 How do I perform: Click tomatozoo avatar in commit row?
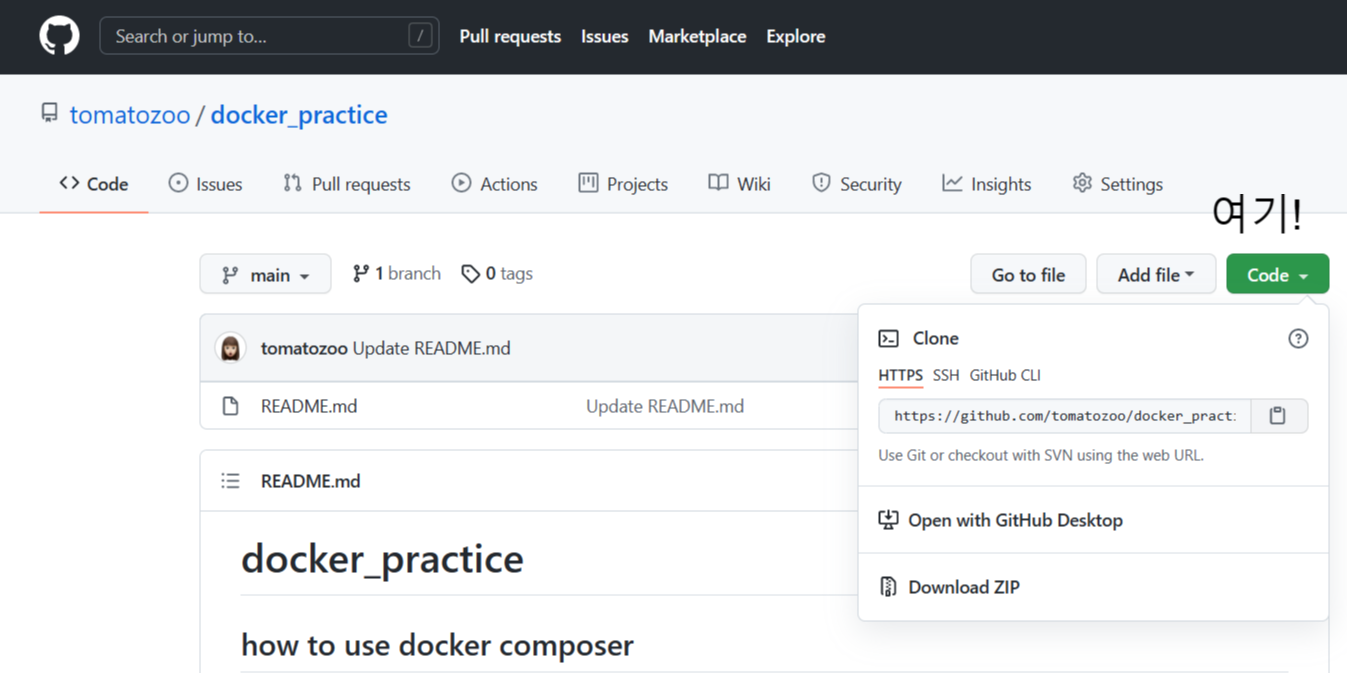tap(231, 348)
